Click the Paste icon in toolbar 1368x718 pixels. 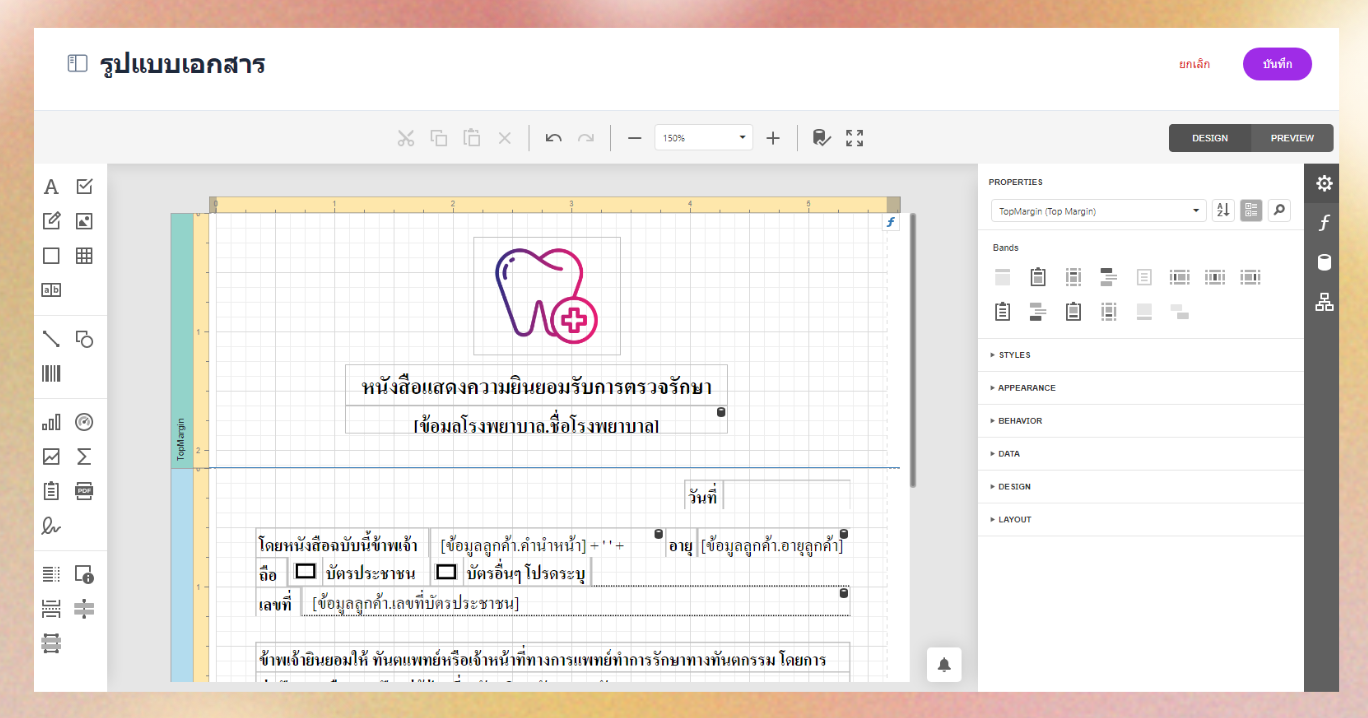[472, 138]
